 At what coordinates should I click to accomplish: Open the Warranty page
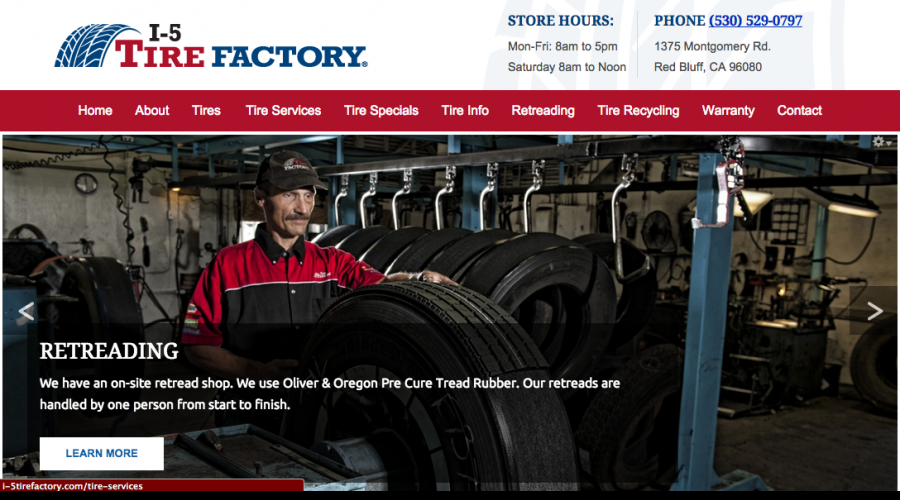coord(728,110)
